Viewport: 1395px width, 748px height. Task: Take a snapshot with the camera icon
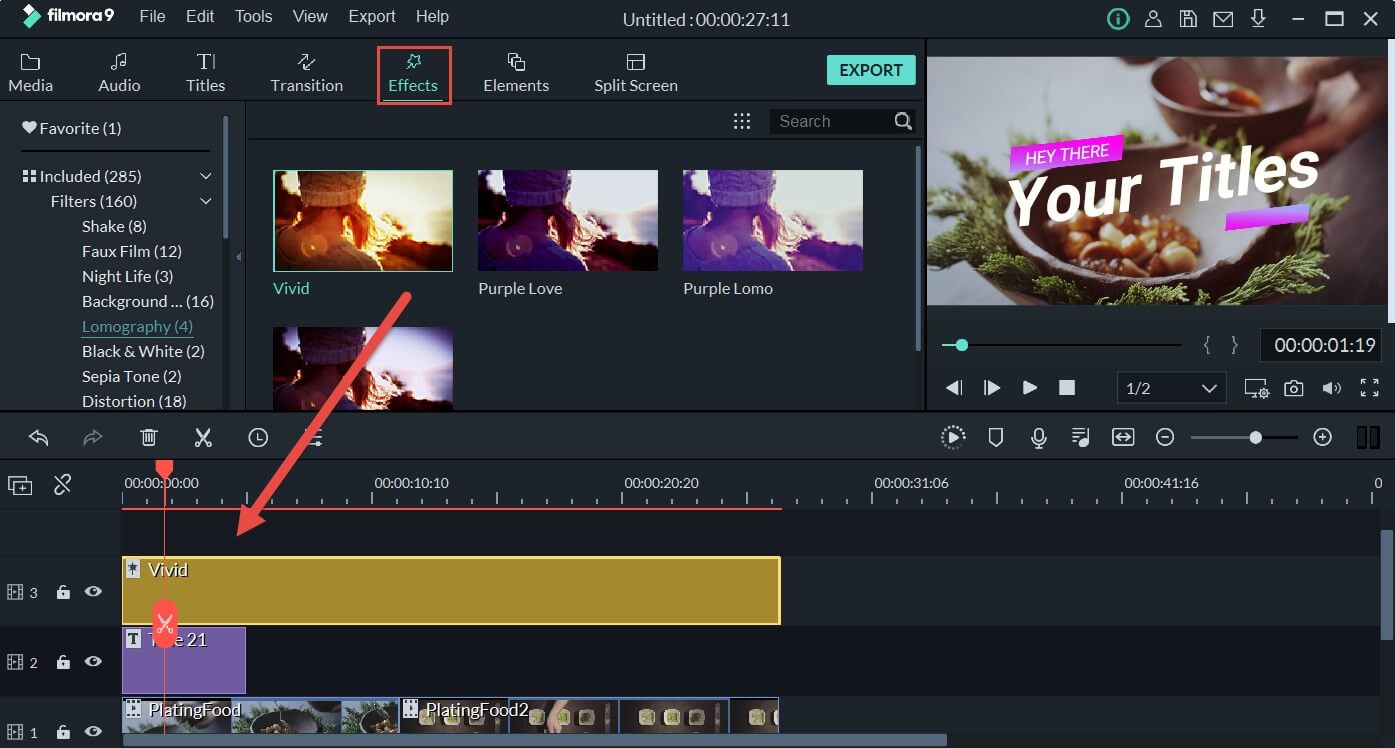click(x=1294, y=388)
